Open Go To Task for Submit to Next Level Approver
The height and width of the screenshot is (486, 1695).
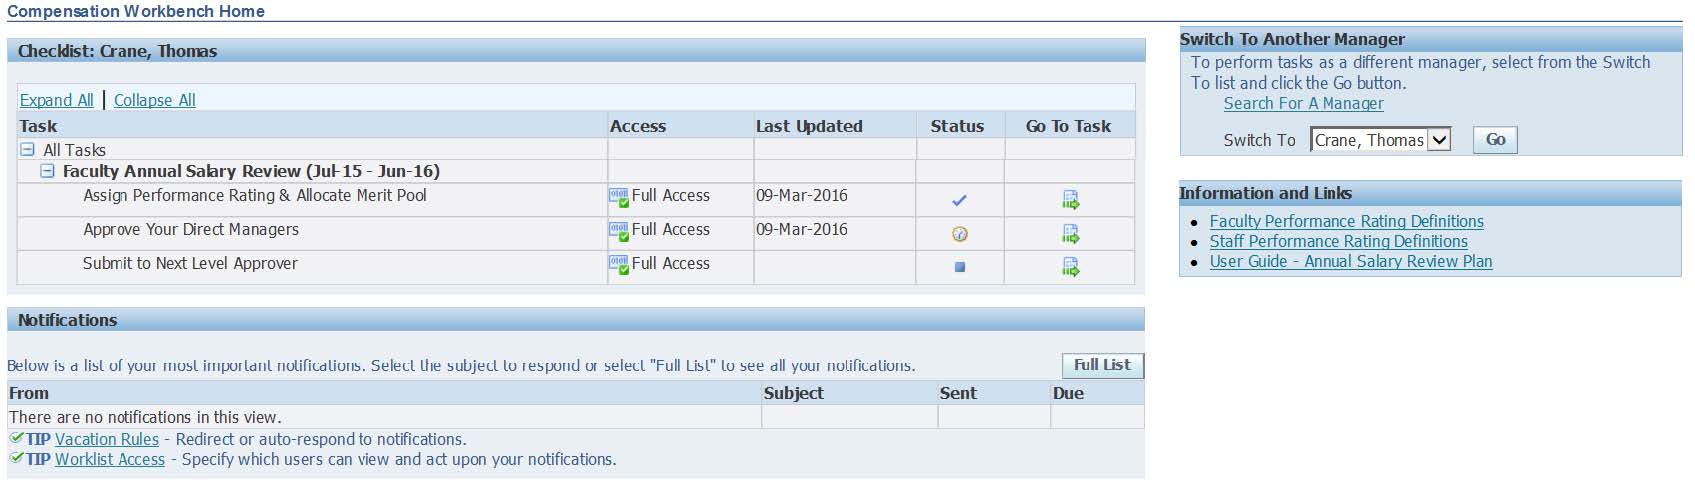coord(1070,267)
